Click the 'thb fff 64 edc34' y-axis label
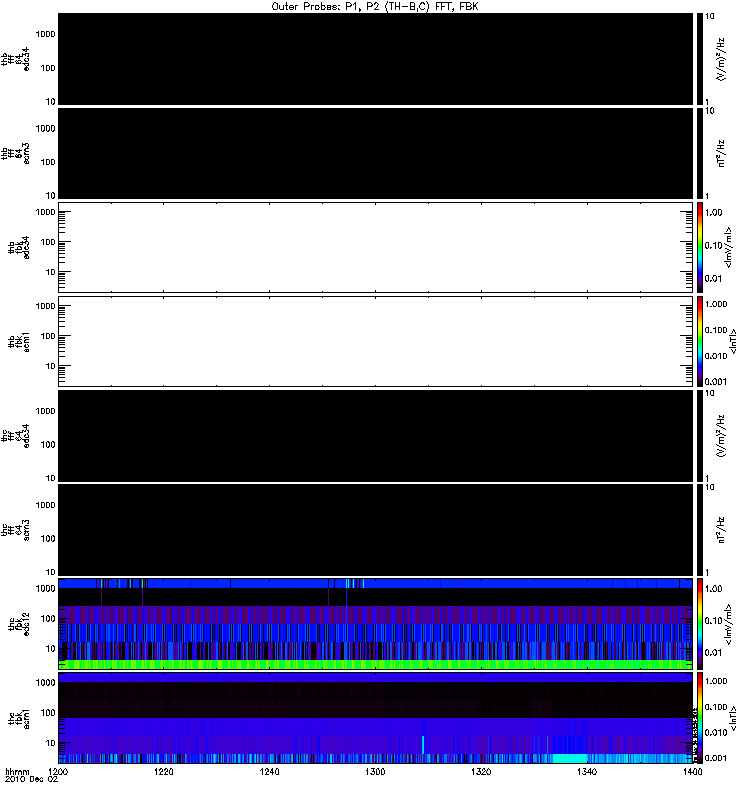The width and height of the screenshot is (750, 800). (15, 59)
